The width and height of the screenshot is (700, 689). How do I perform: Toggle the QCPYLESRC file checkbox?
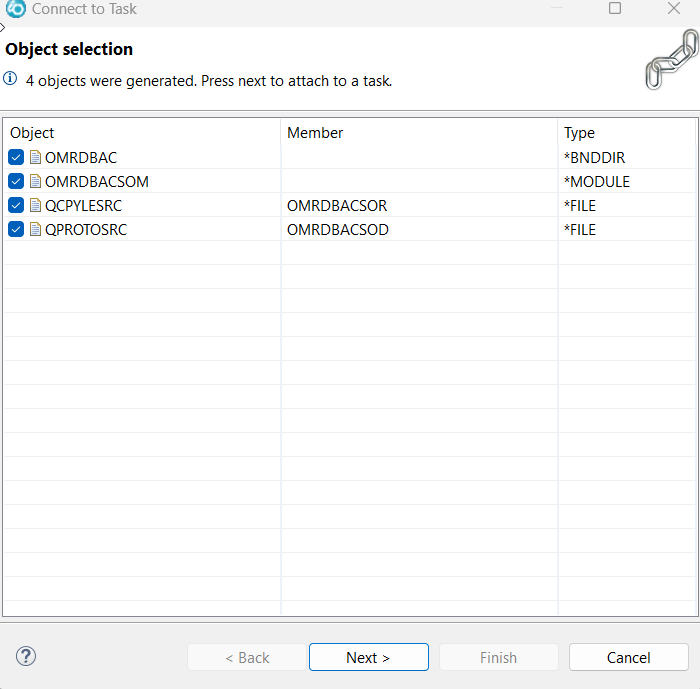coord(16,205)
